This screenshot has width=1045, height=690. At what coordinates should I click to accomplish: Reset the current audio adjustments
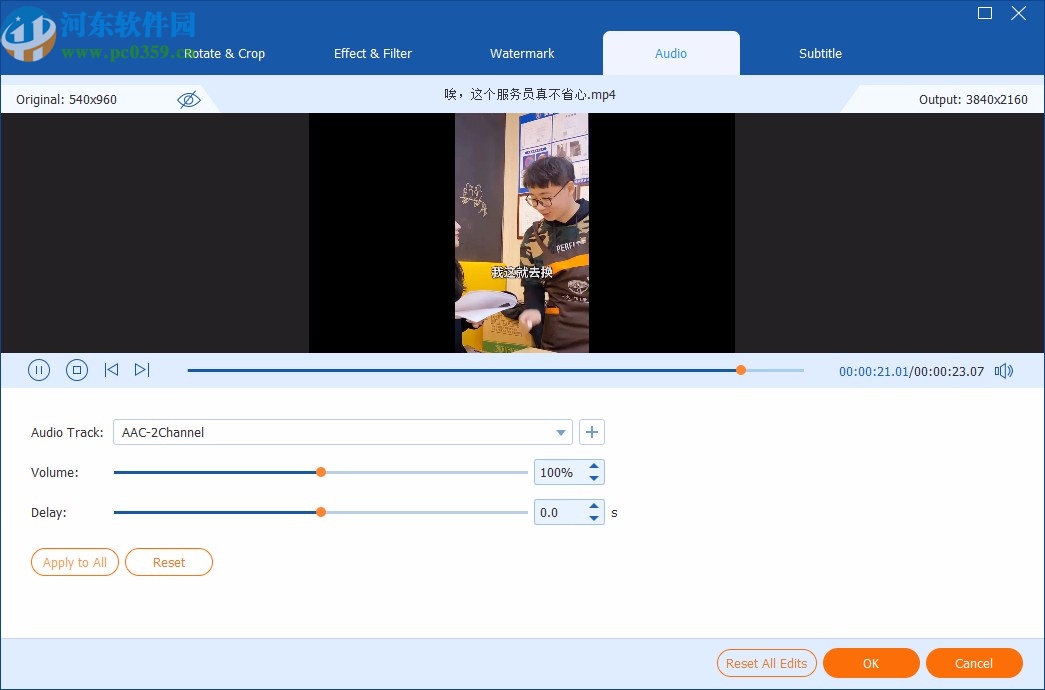(x=168, y=562)
